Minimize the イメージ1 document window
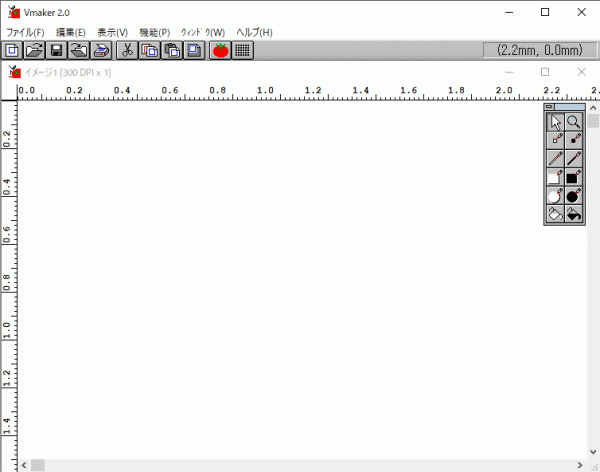 click(509, 72)
